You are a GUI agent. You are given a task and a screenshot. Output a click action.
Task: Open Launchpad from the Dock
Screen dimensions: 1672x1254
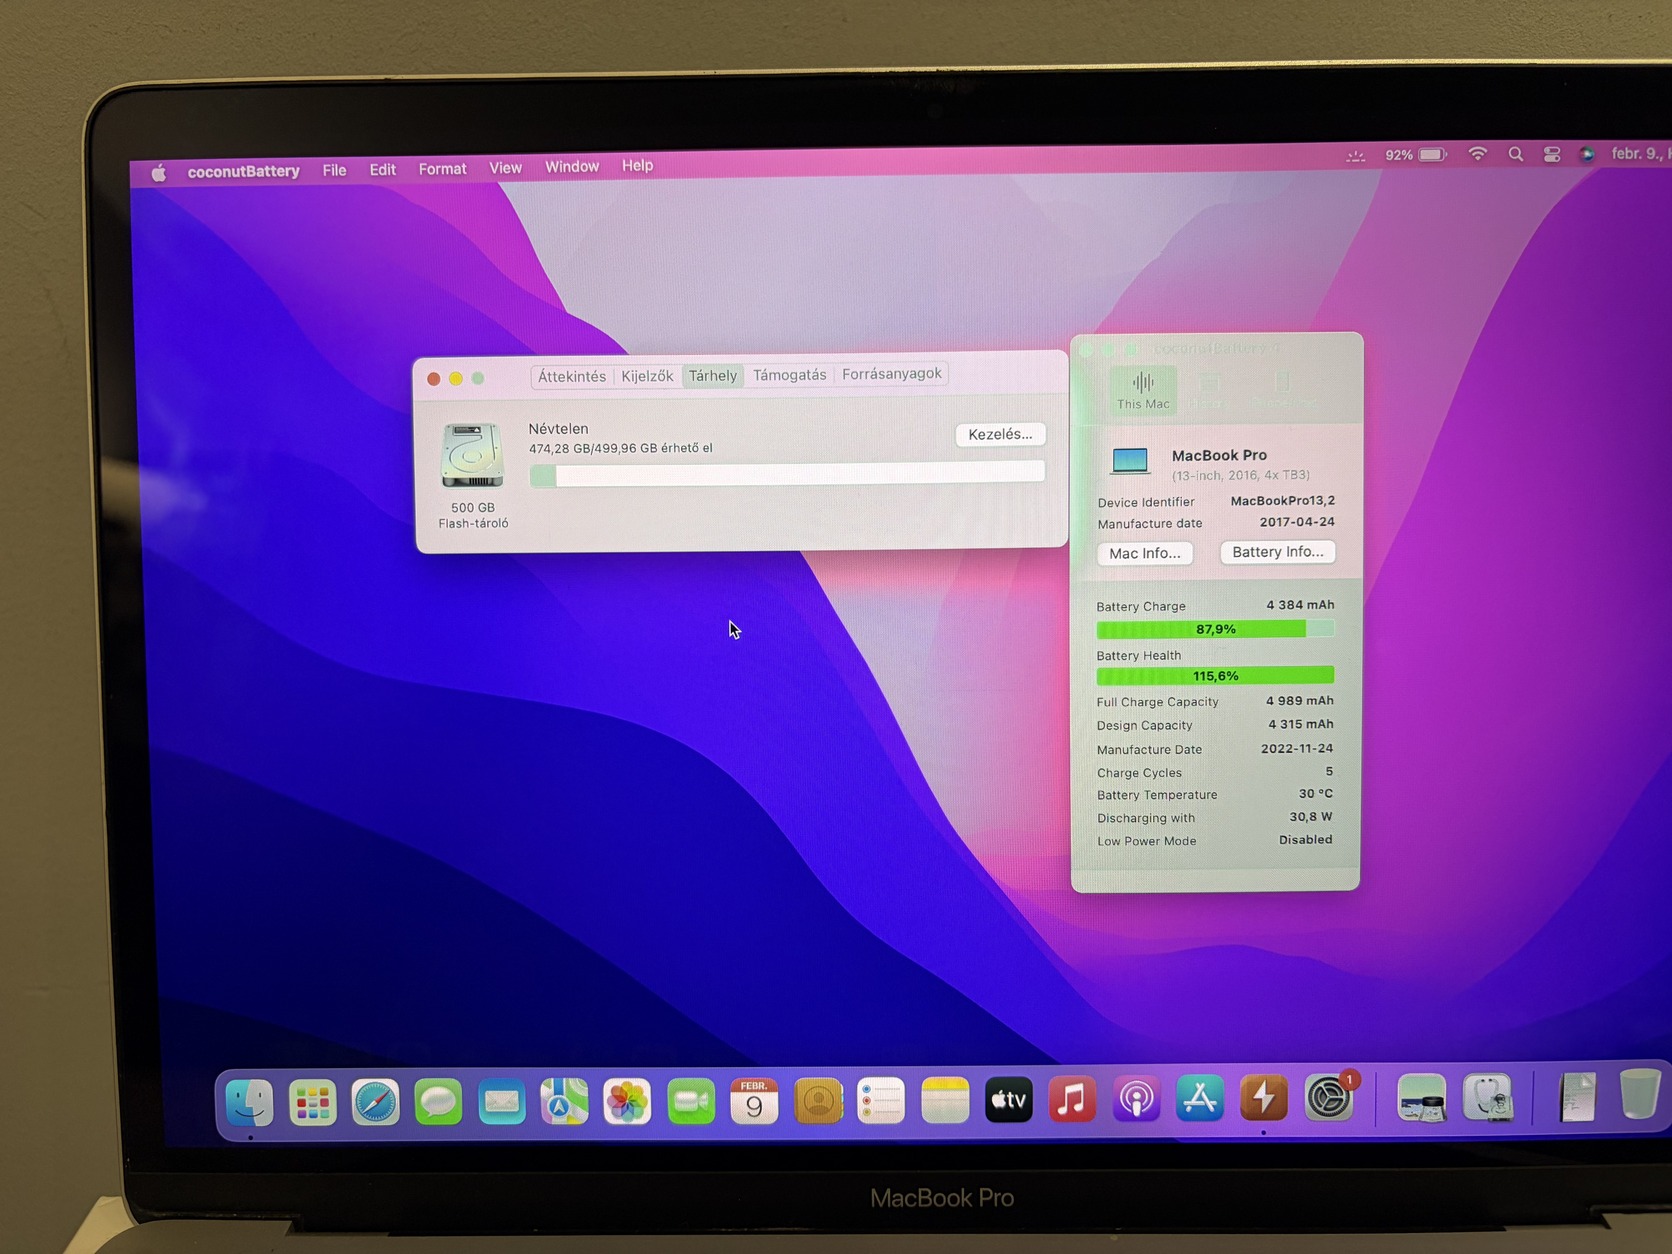[x=312, y=1103]
